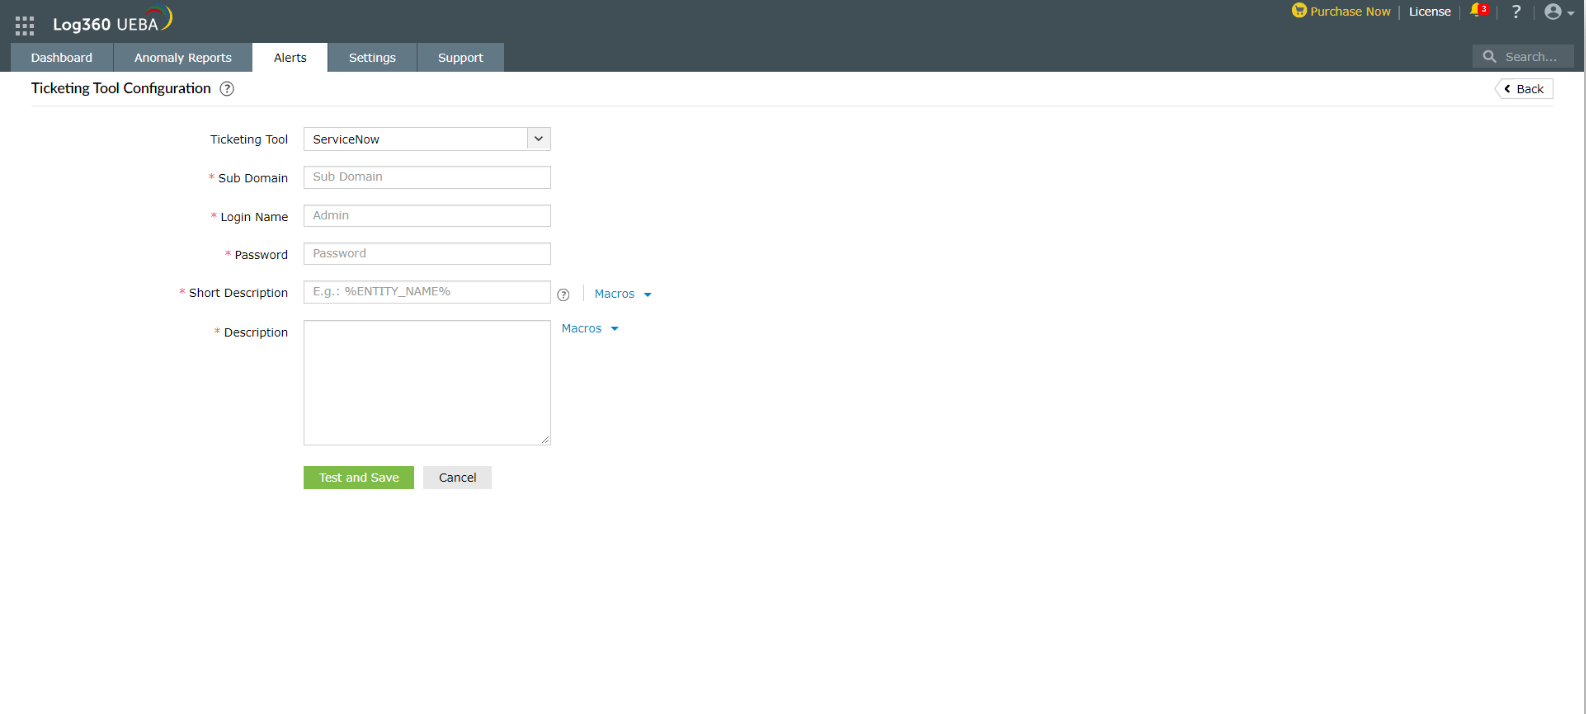1586x714 pixels.
Task: Grab the Description textarea resize handle
Action: 545,440
